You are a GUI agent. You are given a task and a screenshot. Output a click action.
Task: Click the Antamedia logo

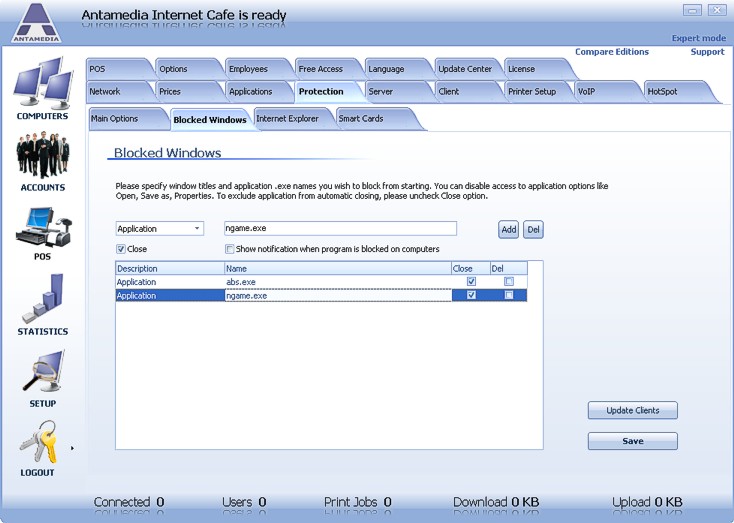point(36,23)
